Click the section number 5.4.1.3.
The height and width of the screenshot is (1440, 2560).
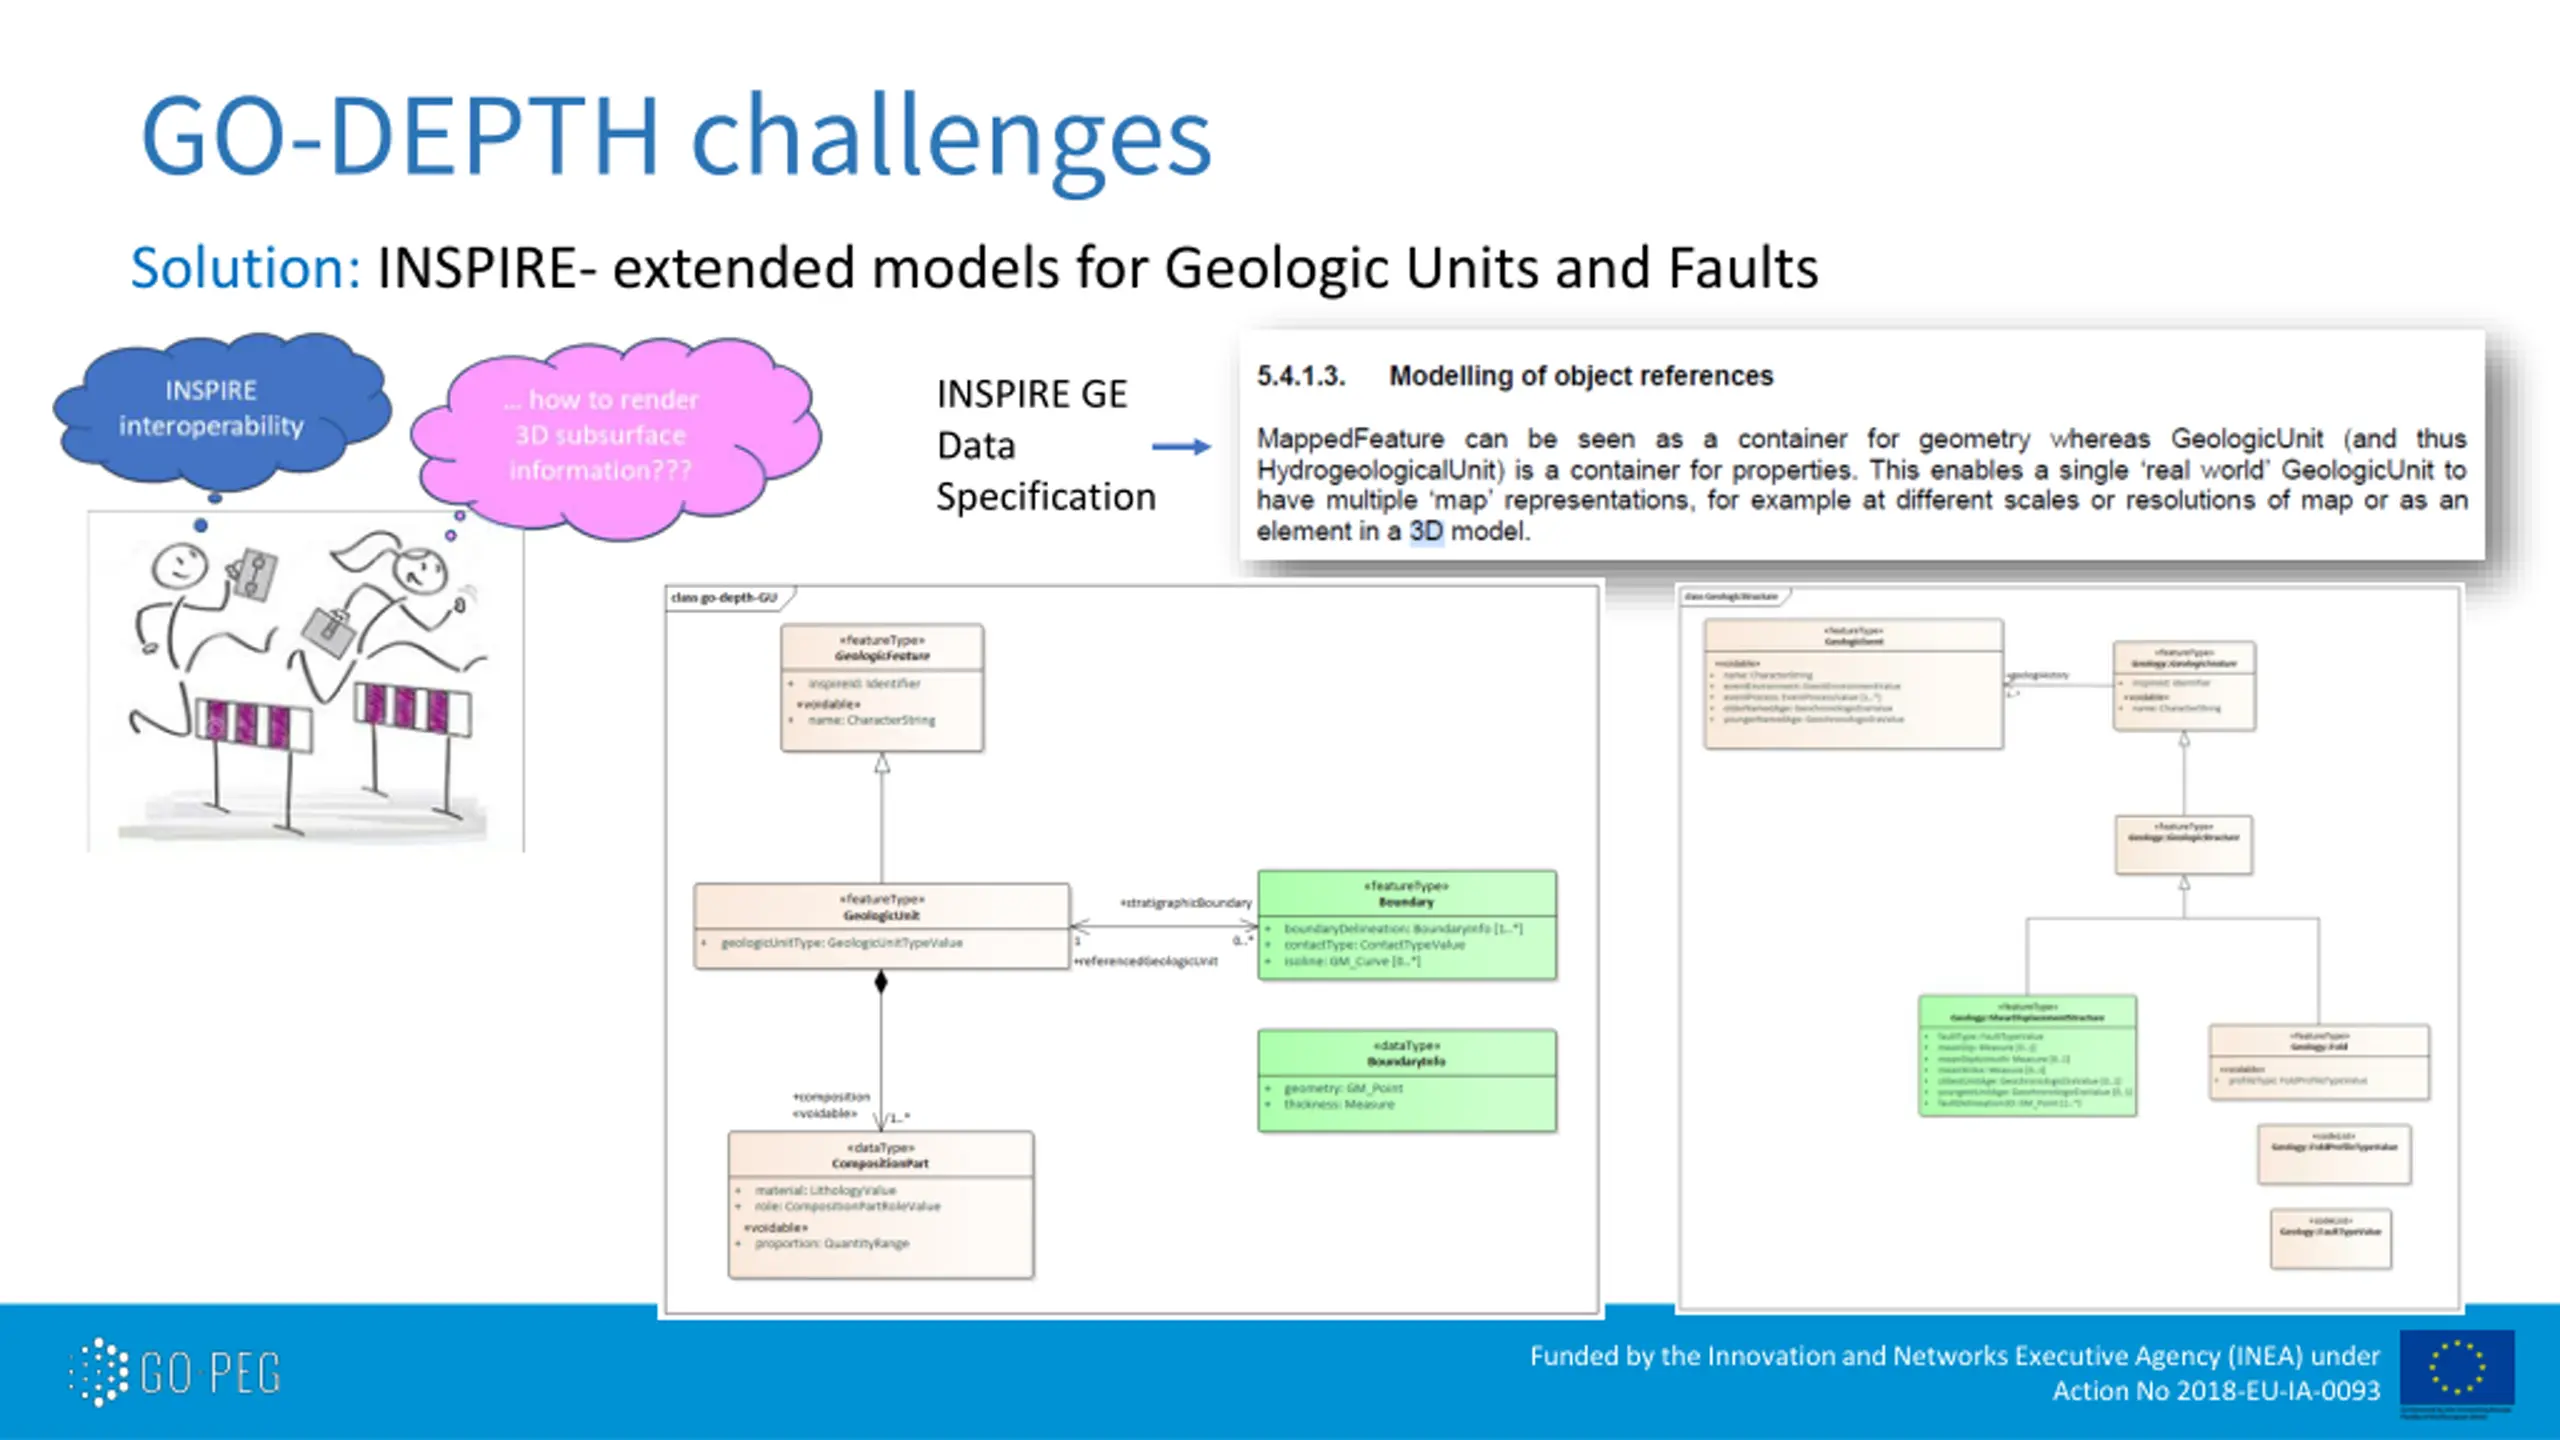(x=1301, y=376)
